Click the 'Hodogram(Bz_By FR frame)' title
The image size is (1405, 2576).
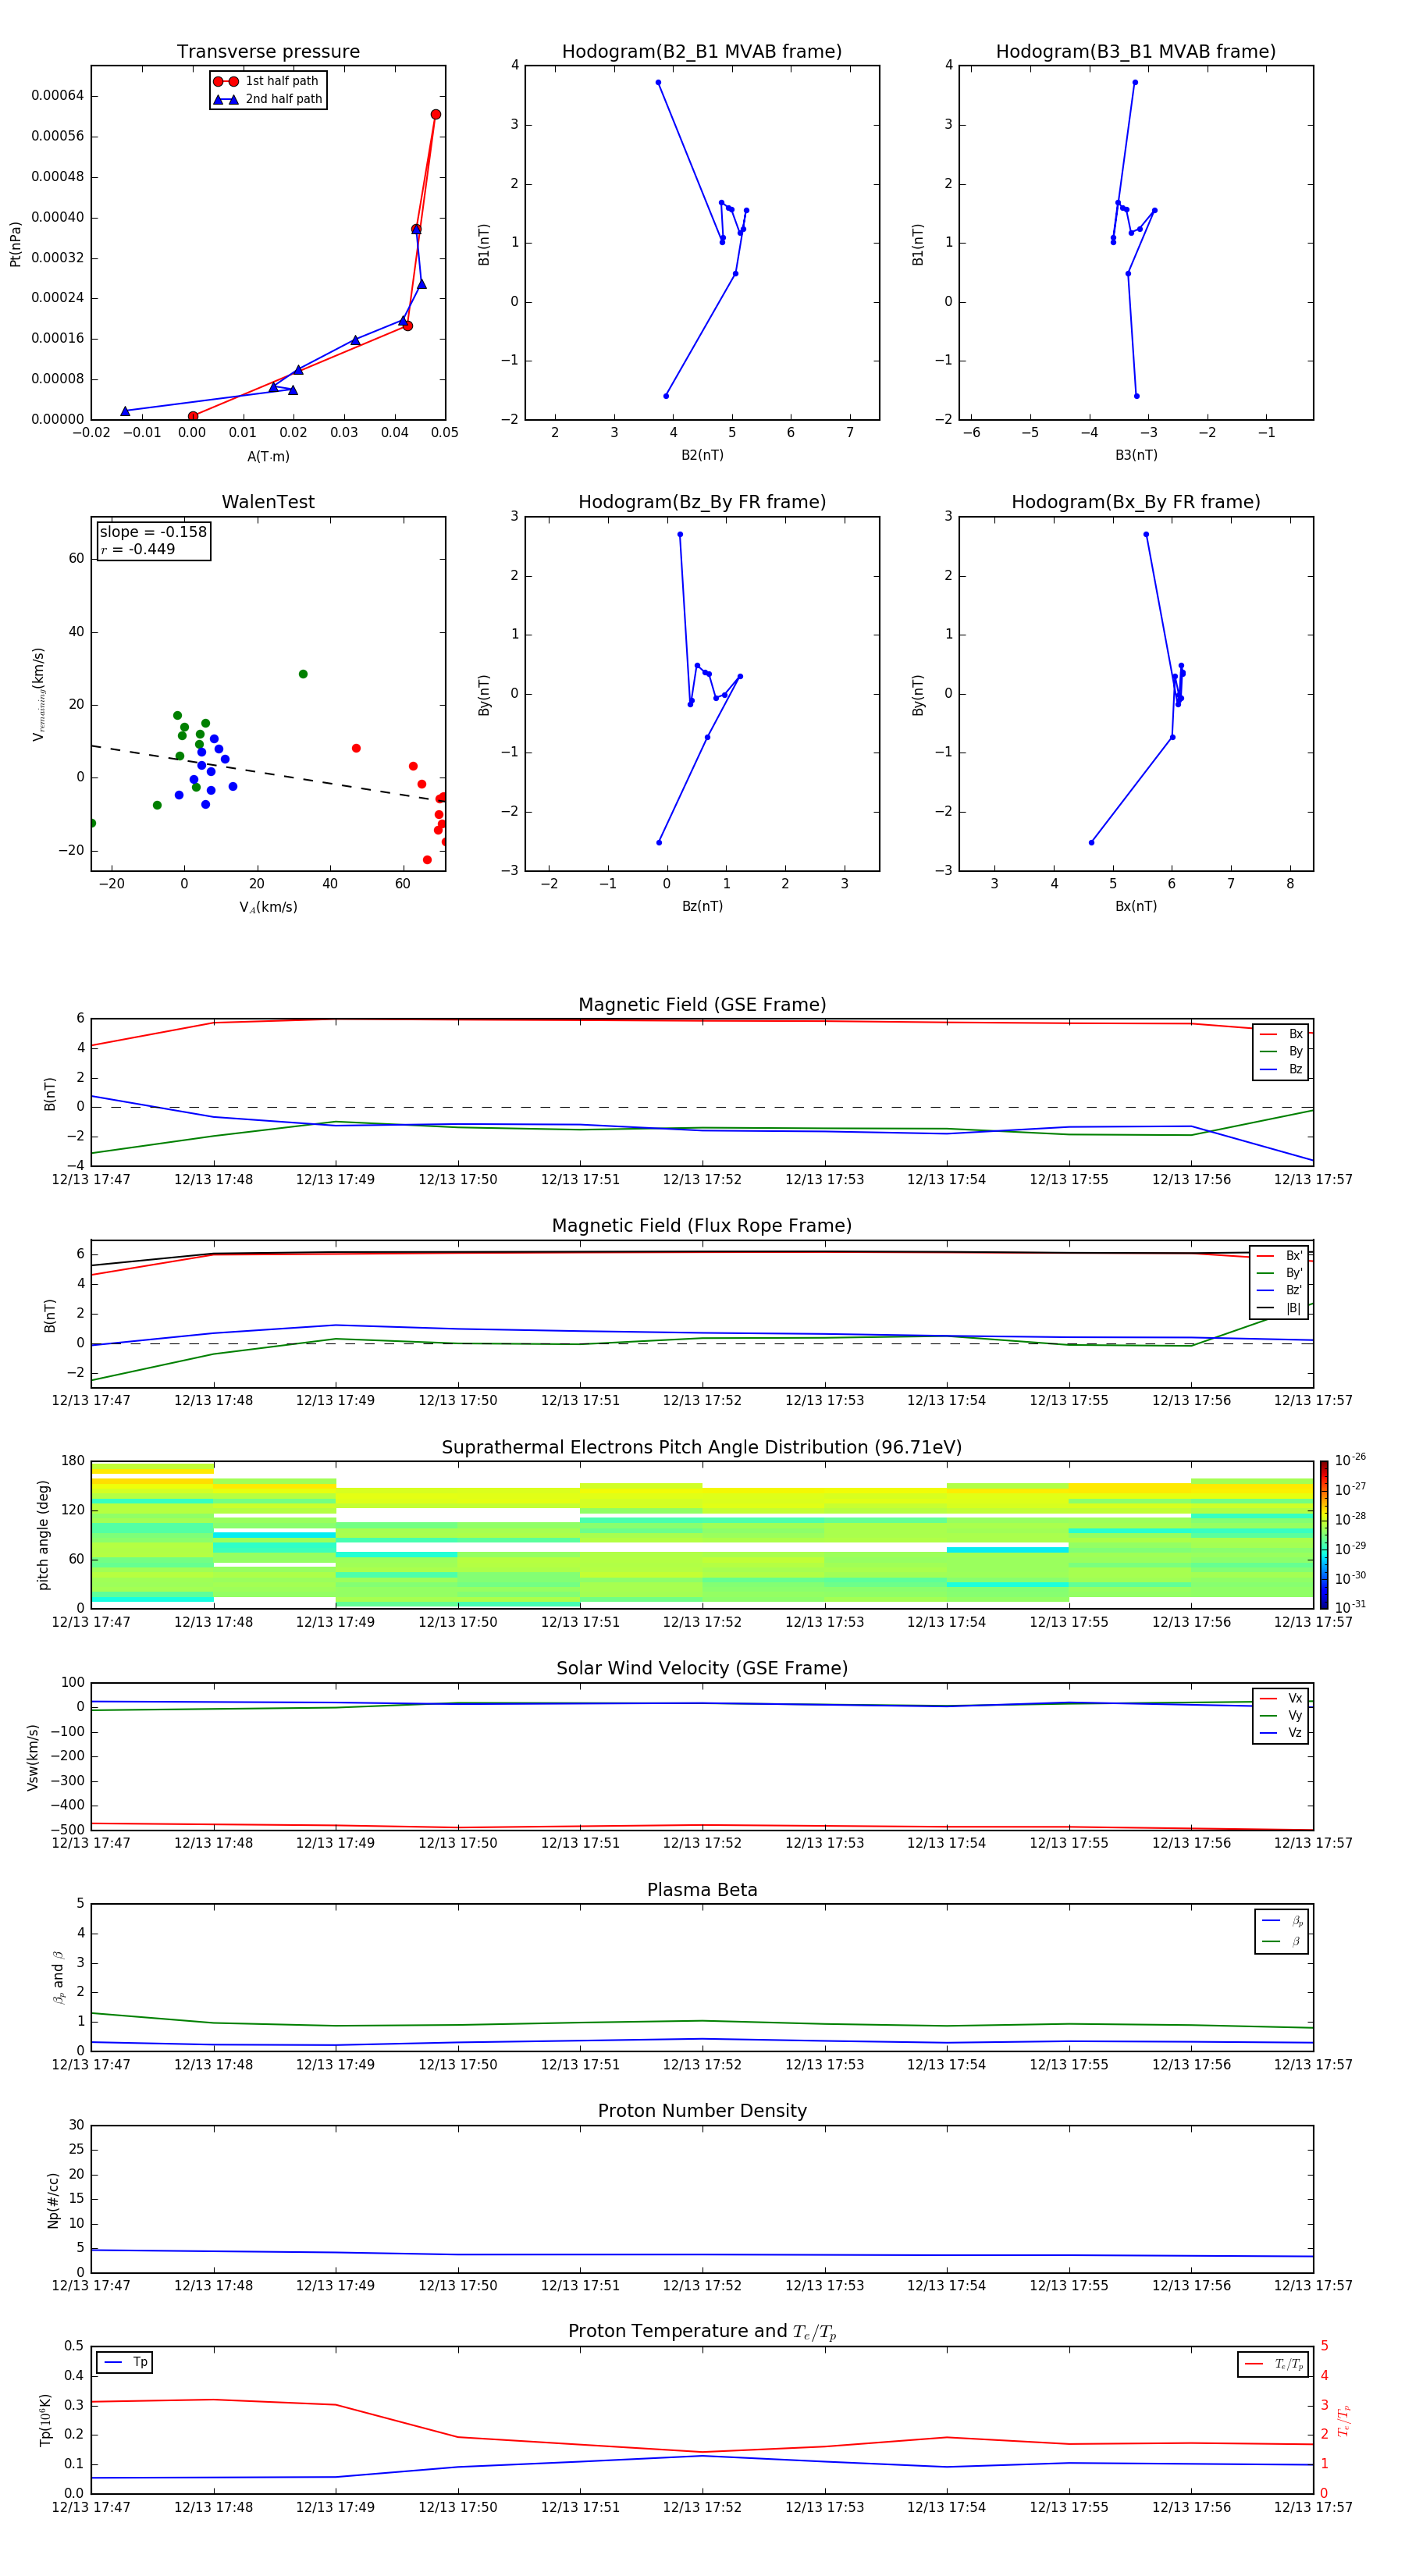click(702, 502)
